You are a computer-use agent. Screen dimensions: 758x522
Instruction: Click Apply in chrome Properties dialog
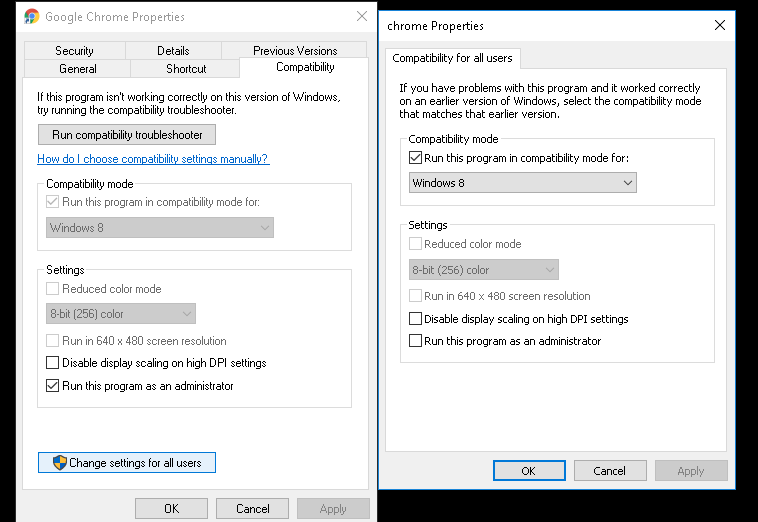coord(691,471)
